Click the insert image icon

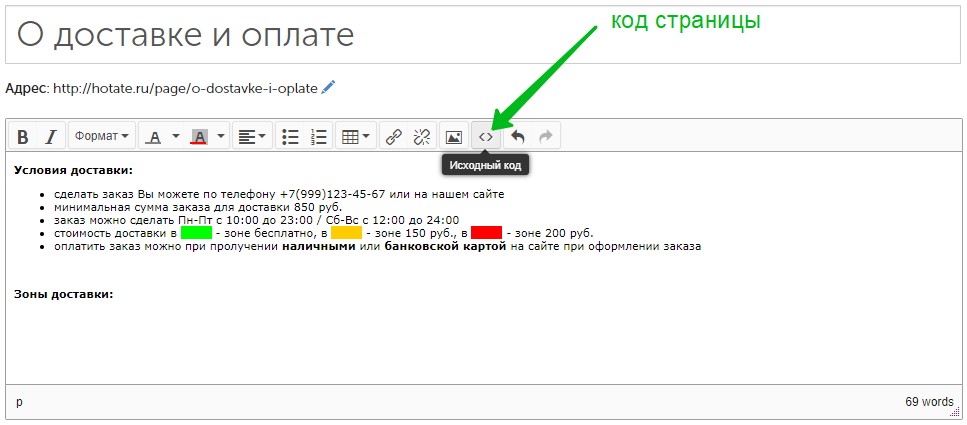454,136
